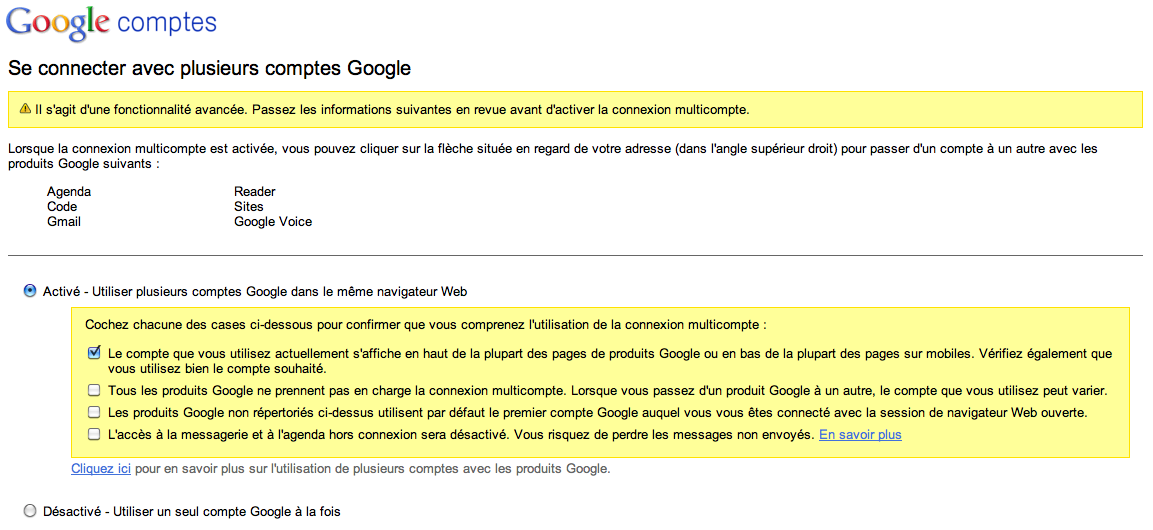Click the warning triangle icon in banner
Screen dimensions: 1153x530
tap(25, 109)
